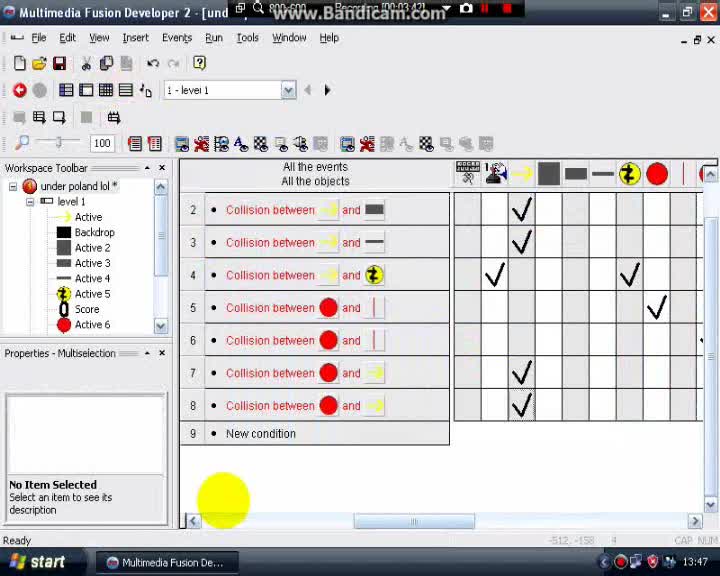Go to previous frame arrow
This screenshot has width=720, height=576.
[x=308, y=90]
